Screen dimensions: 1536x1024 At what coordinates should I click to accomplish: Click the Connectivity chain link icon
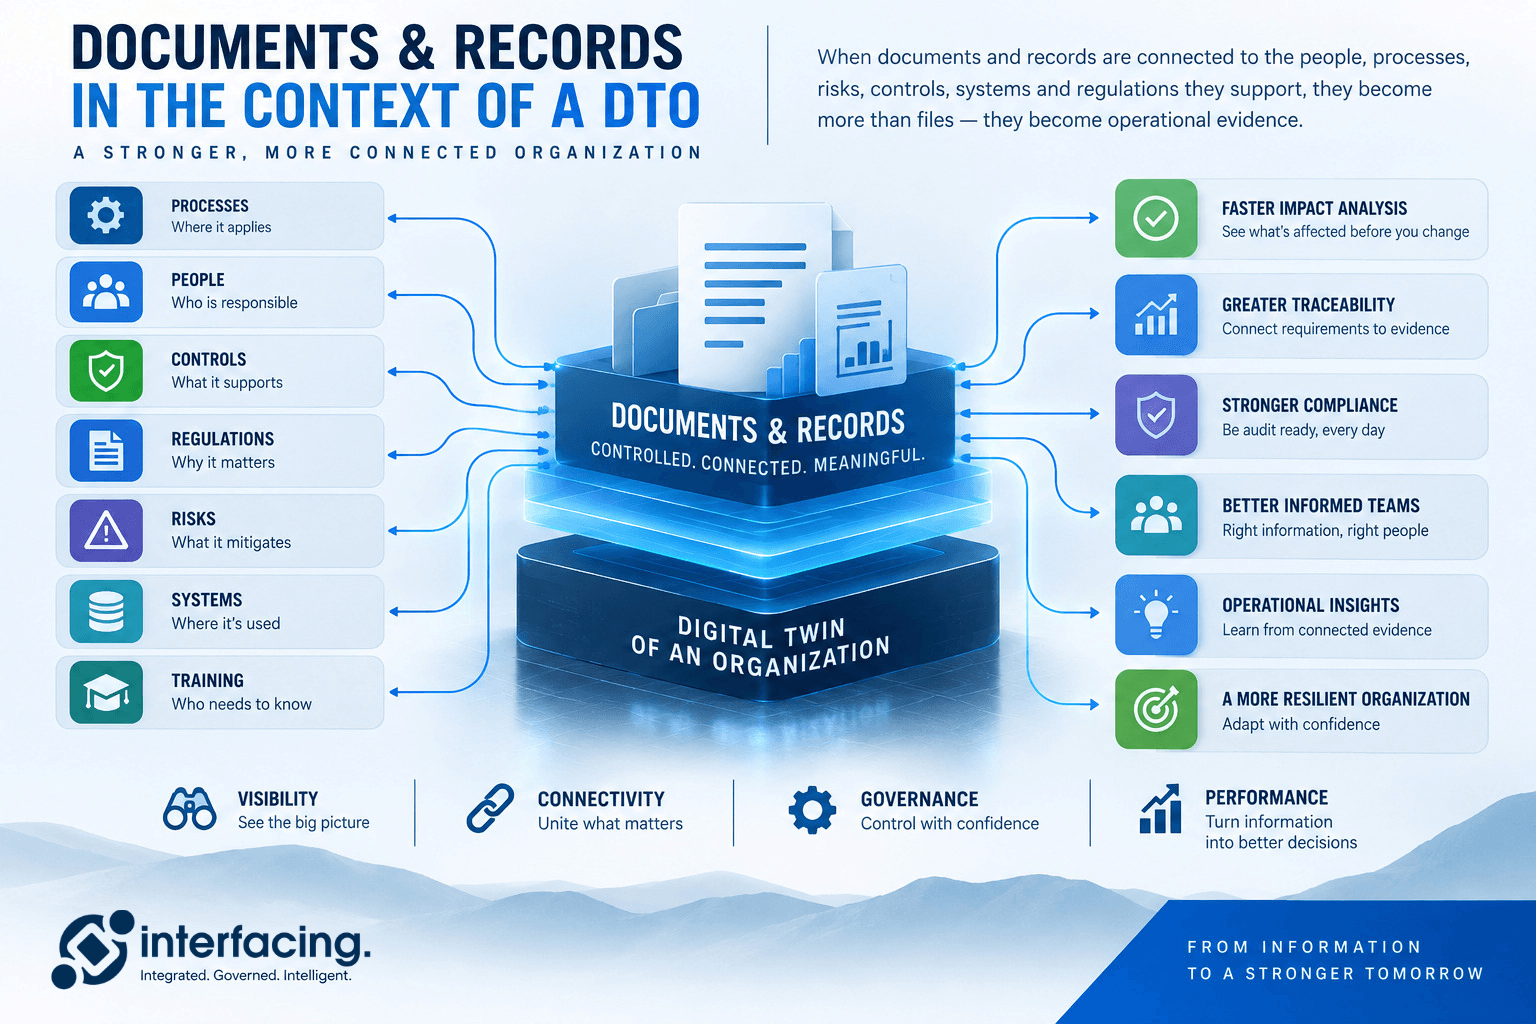[x=490, y=809]
